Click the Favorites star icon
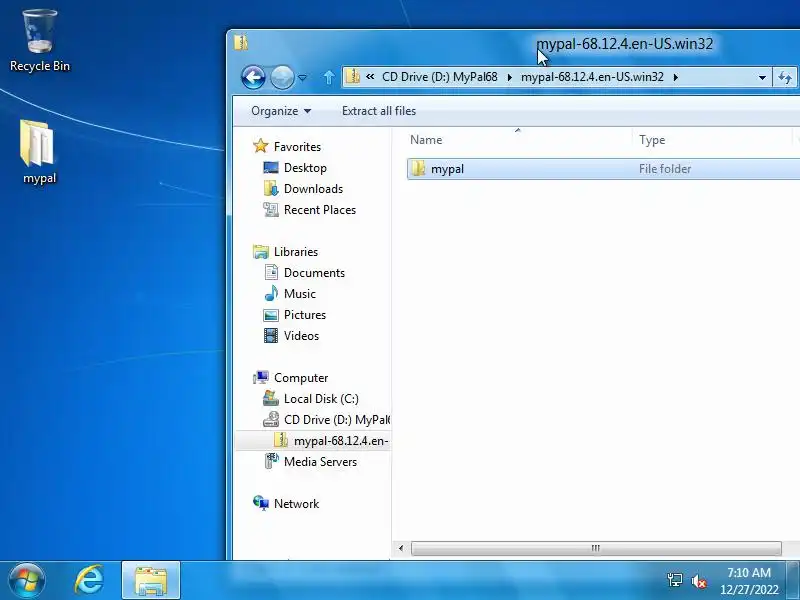 point(260,146)
